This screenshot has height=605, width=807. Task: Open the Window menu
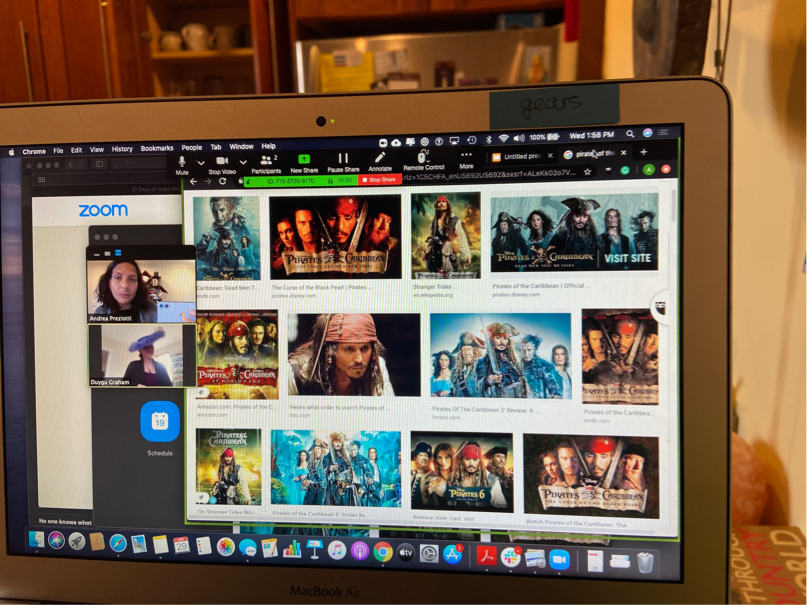pos(241,147)
